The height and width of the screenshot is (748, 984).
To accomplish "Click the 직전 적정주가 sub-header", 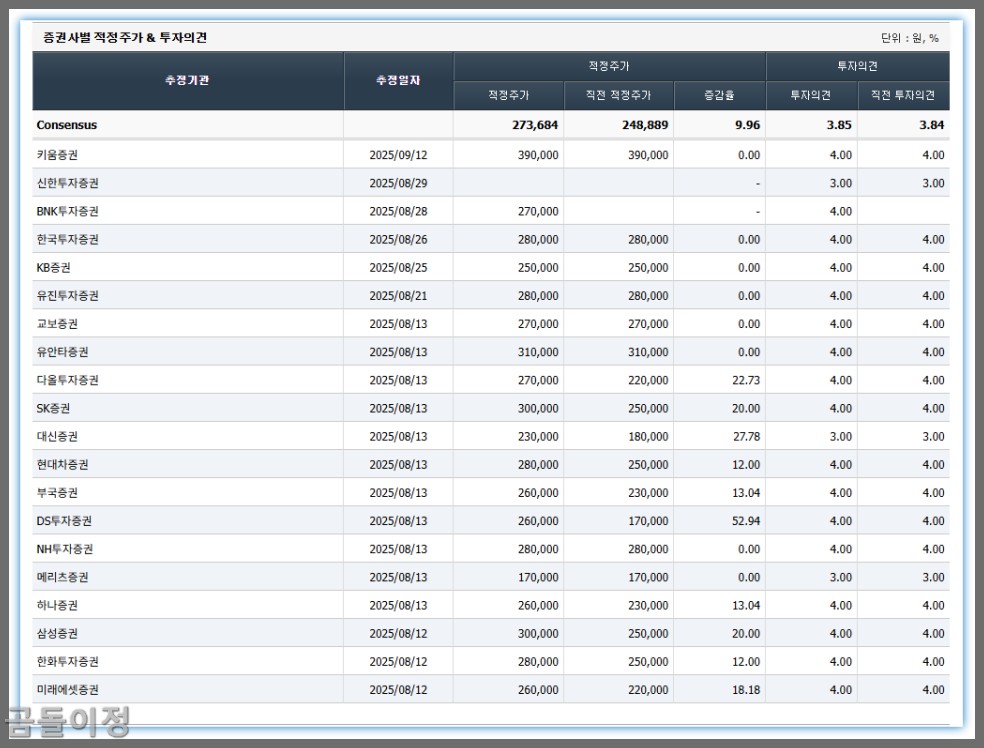I will (x=618, y=95).
